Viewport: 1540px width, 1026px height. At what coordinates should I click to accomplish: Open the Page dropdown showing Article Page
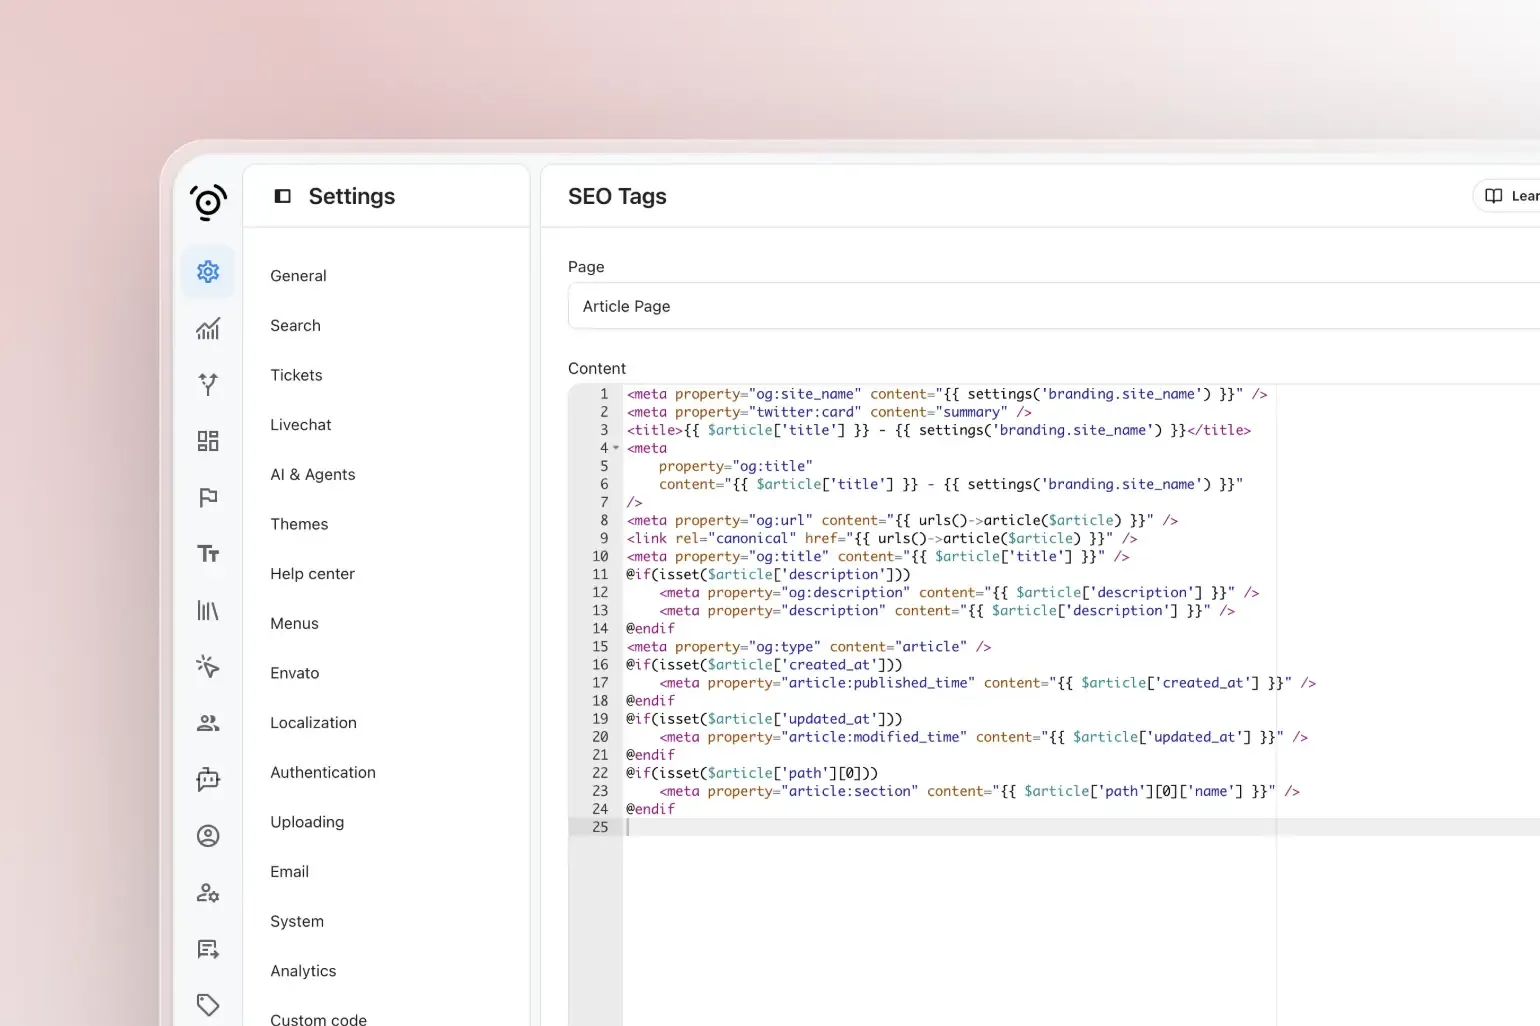1050,306
